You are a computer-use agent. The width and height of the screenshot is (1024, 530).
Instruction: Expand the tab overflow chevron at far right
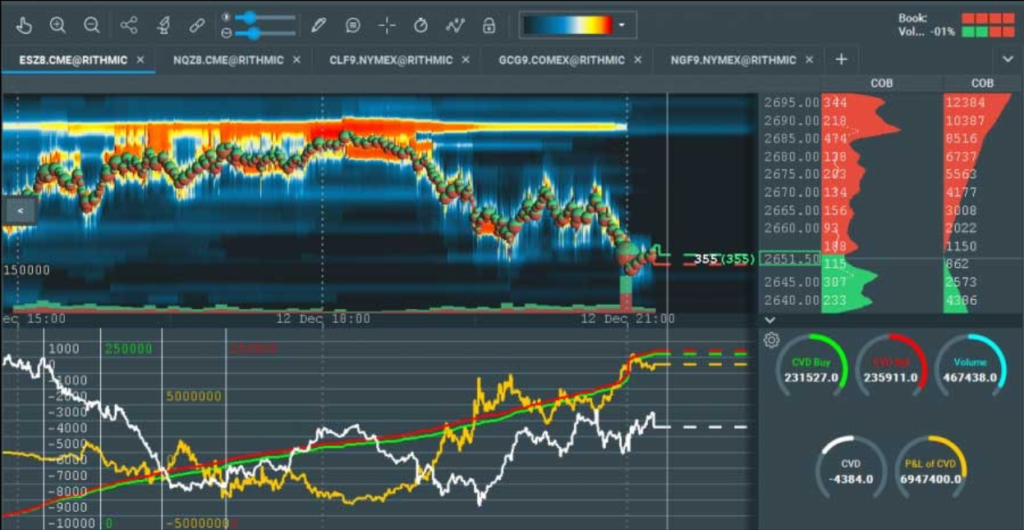click(1007, 60)
